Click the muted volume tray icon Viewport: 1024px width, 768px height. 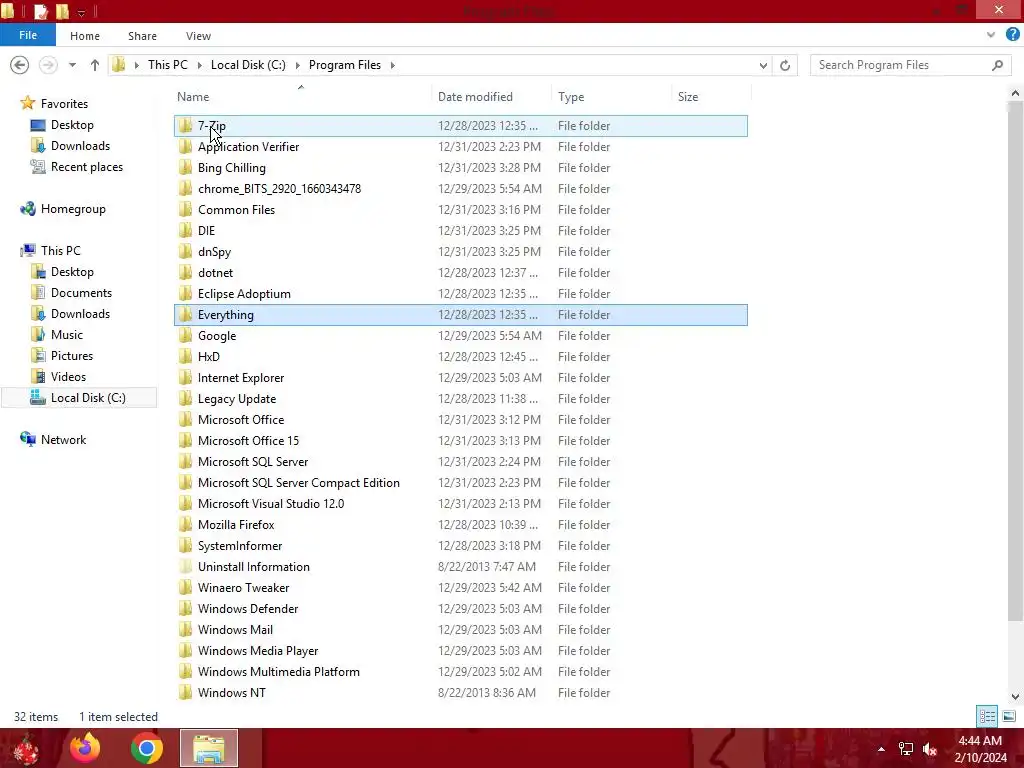click(x=930, y=749)
